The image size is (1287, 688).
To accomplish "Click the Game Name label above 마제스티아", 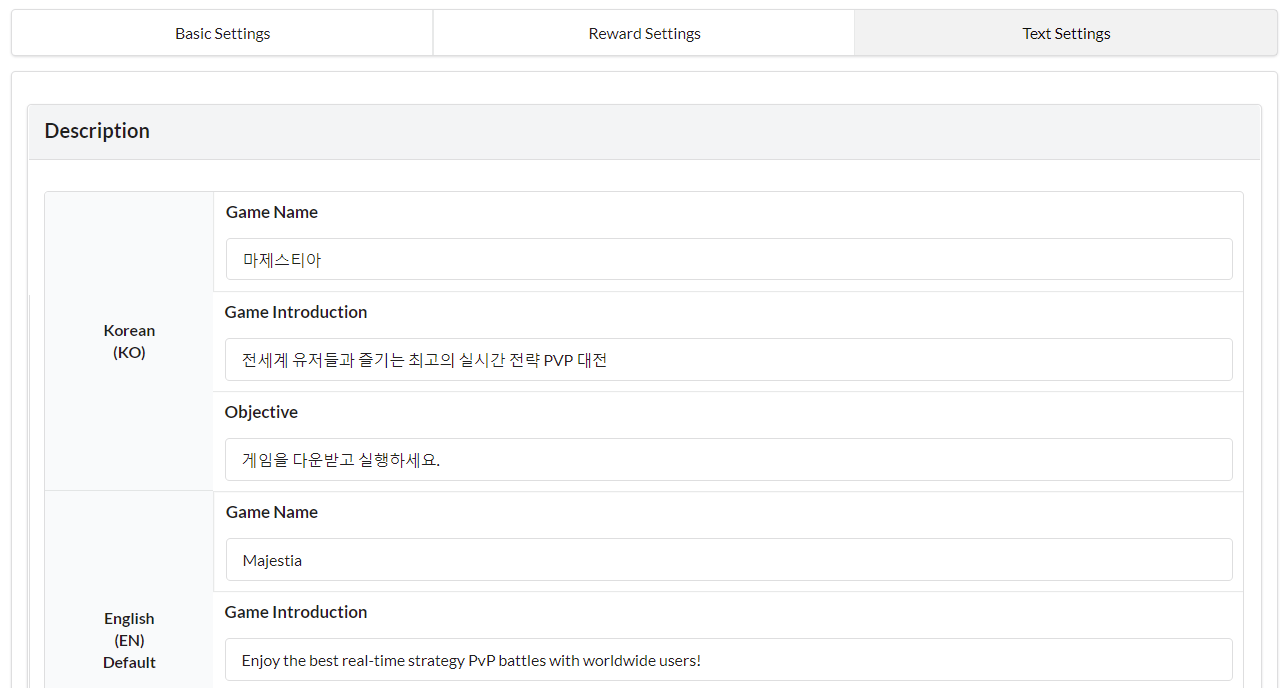I will pyautogui.click(x=272, y=212).
